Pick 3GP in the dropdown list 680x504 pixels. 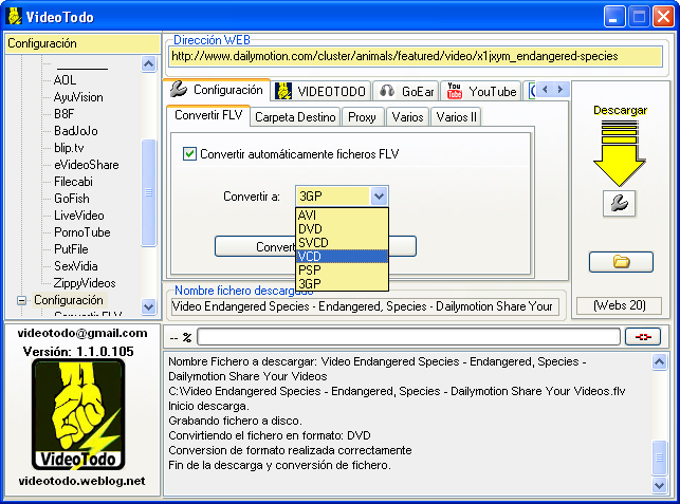click(342, 284)
